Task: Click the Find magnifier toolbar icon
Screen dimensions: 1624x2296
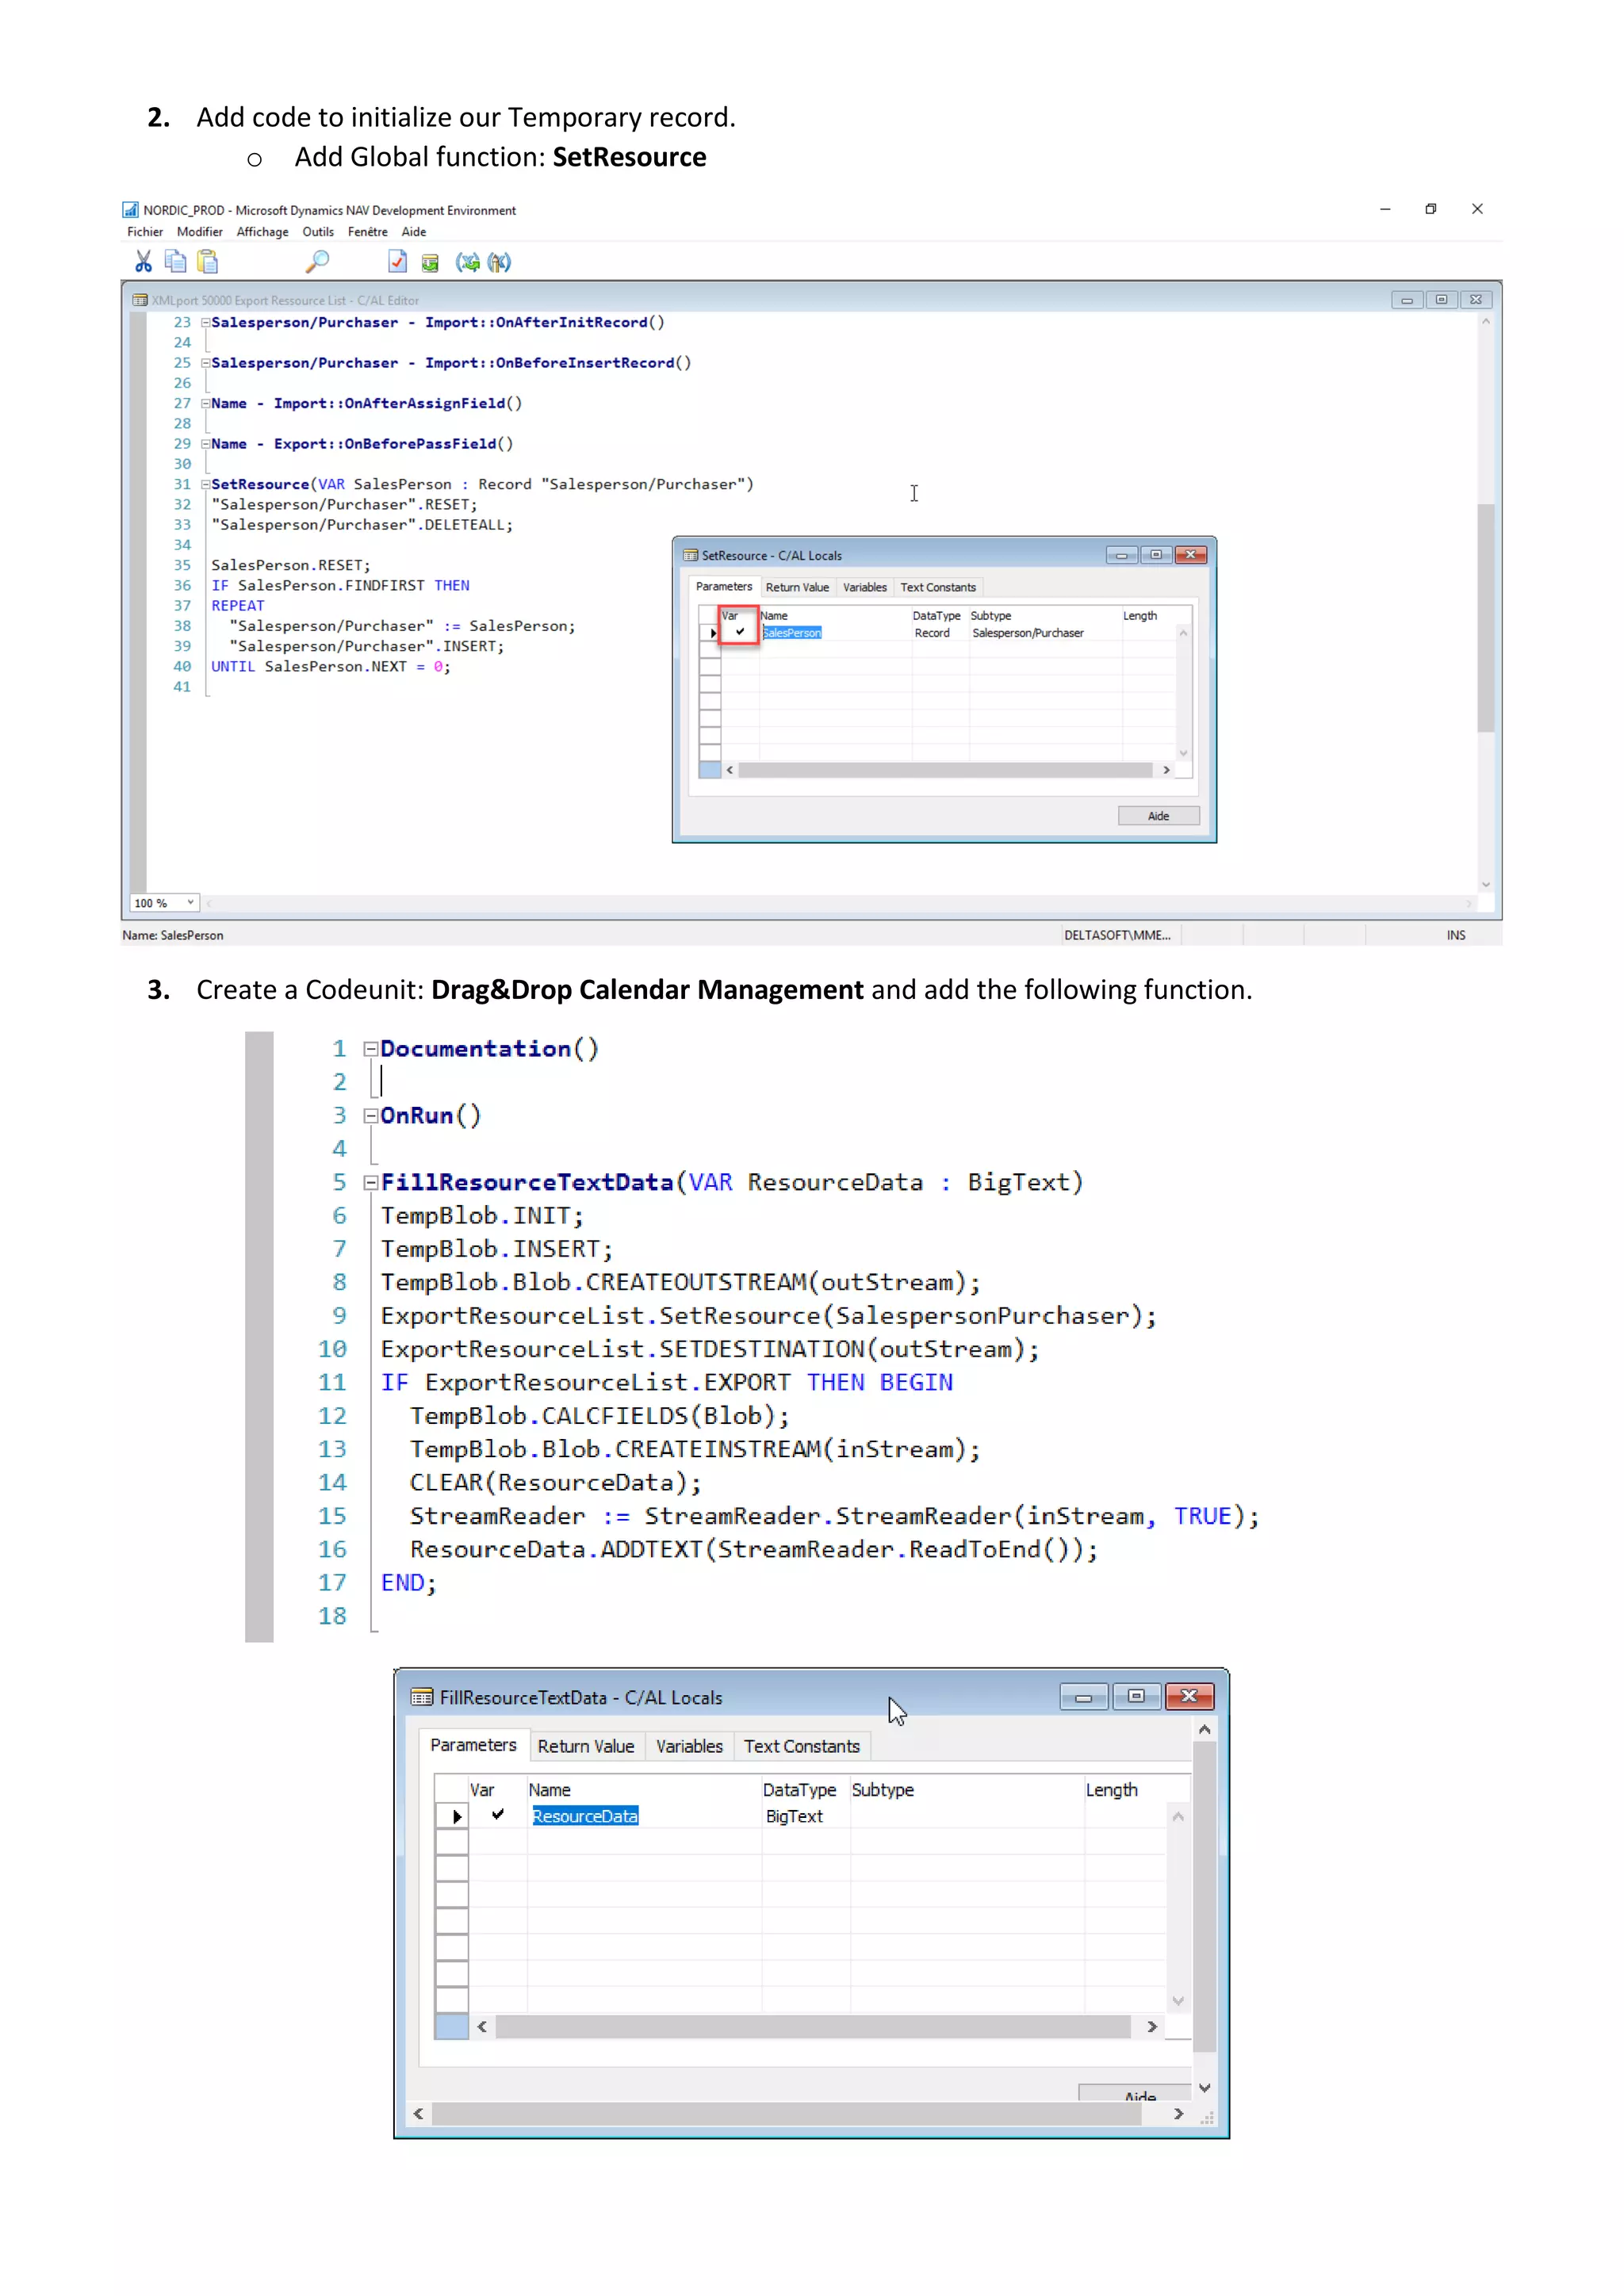Action: click(317, 262)
